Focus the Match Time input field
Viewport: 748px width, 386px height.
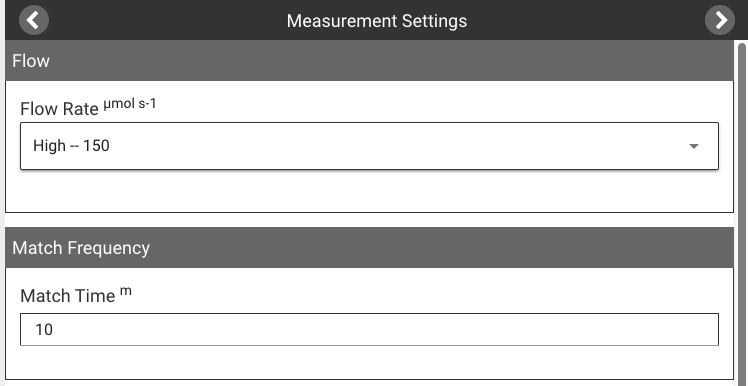click(369, 329)
